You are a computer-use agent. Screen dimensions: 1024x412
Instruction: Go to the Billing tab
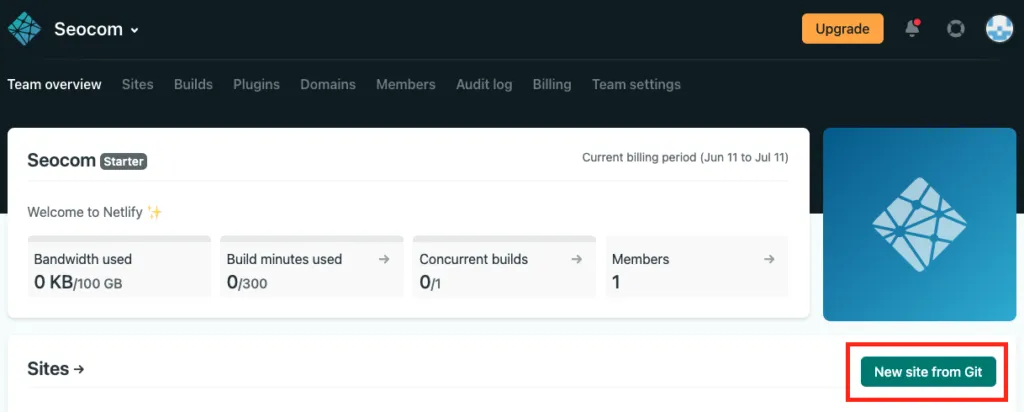point(552,84)
